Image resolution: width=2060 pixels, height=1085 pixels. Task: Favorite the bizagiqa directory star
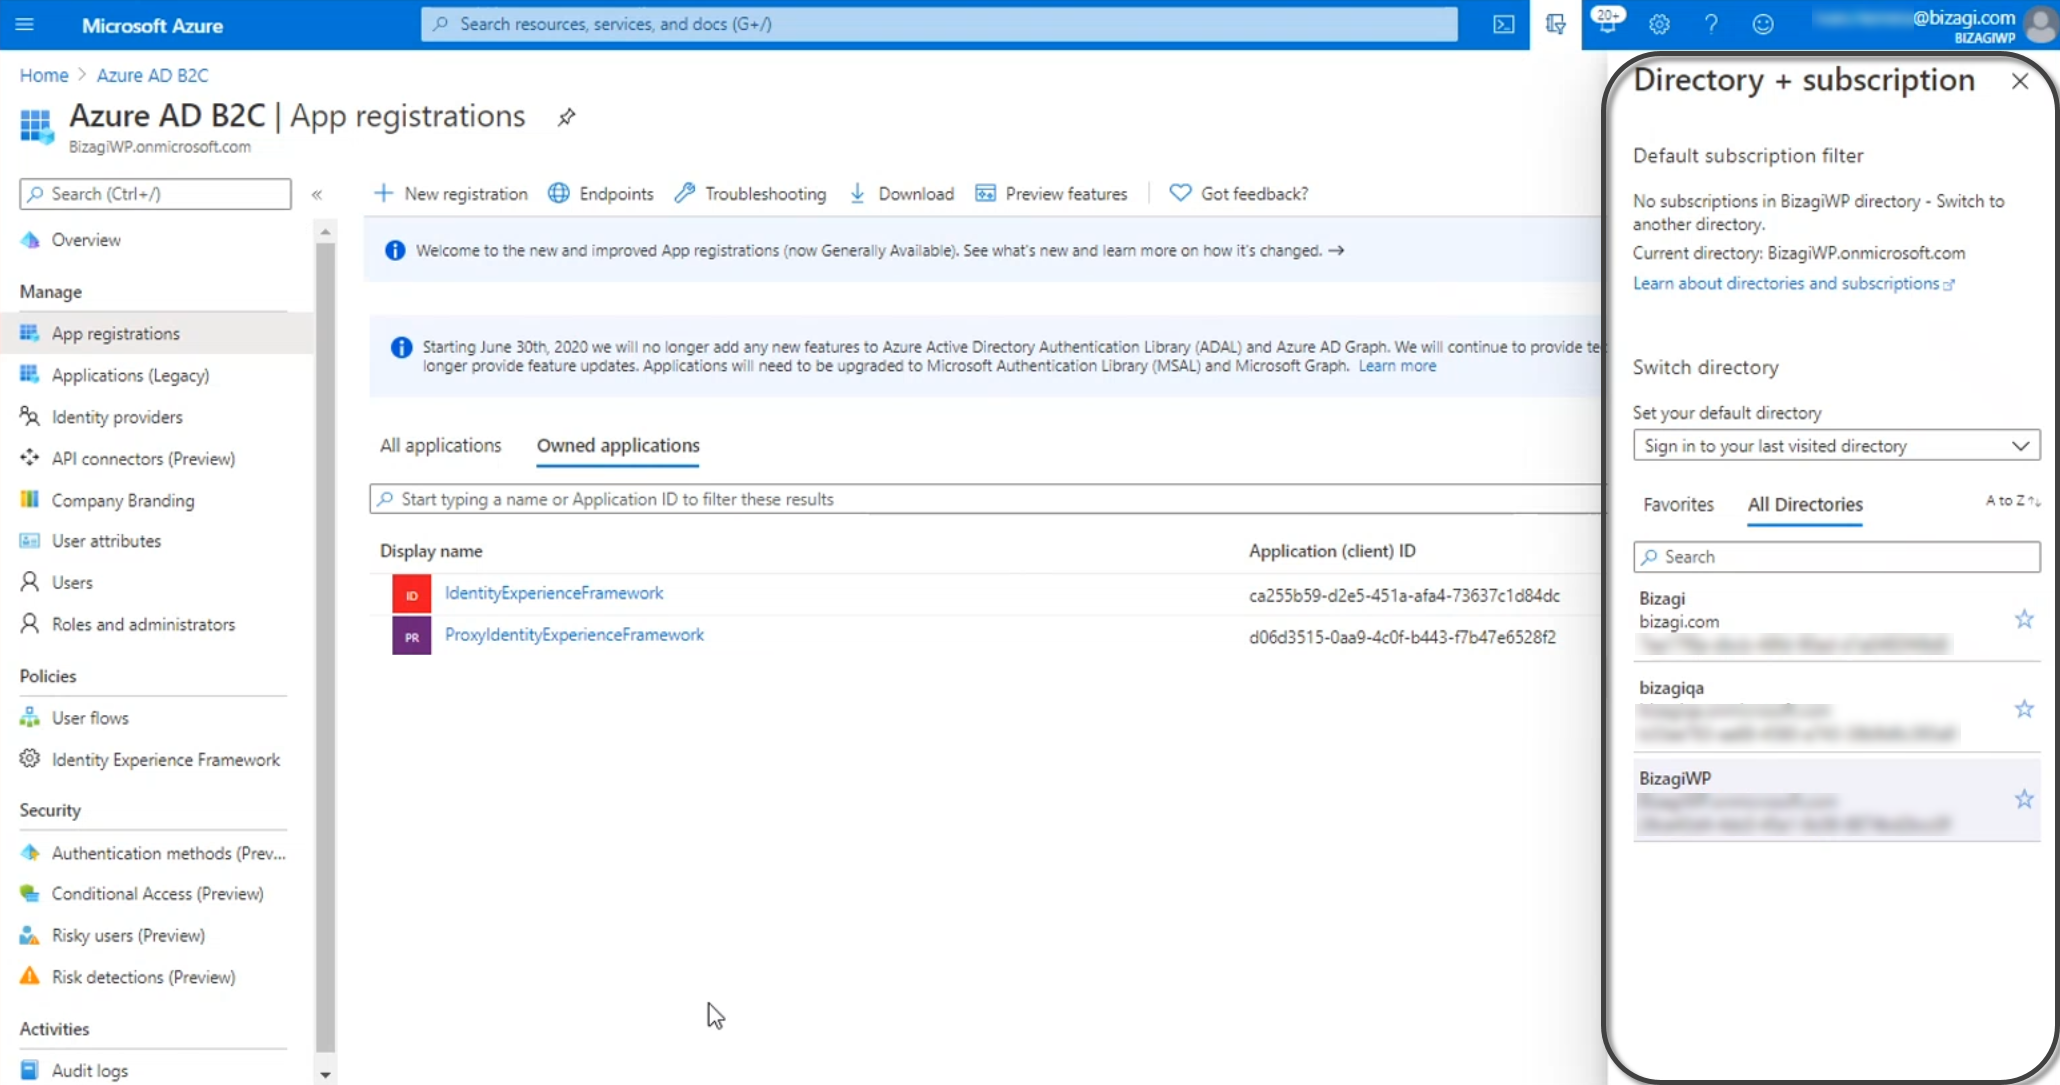[x=2024, y=710]
